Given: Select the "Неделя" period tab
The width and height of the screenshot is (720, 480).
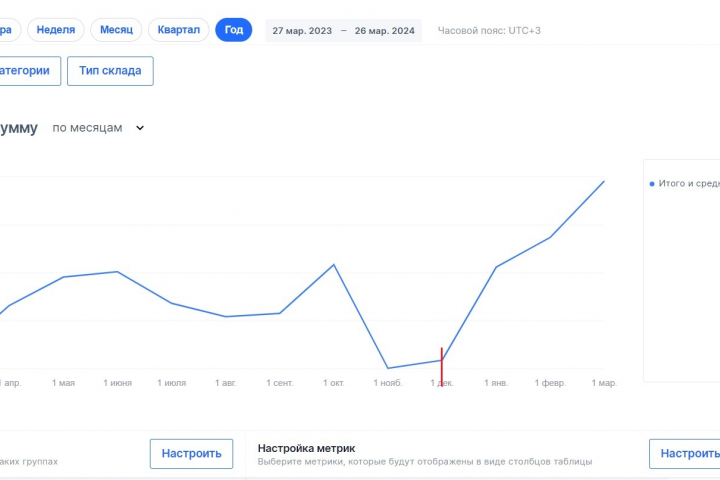Looking at the screenshot, I should [56, 30].
